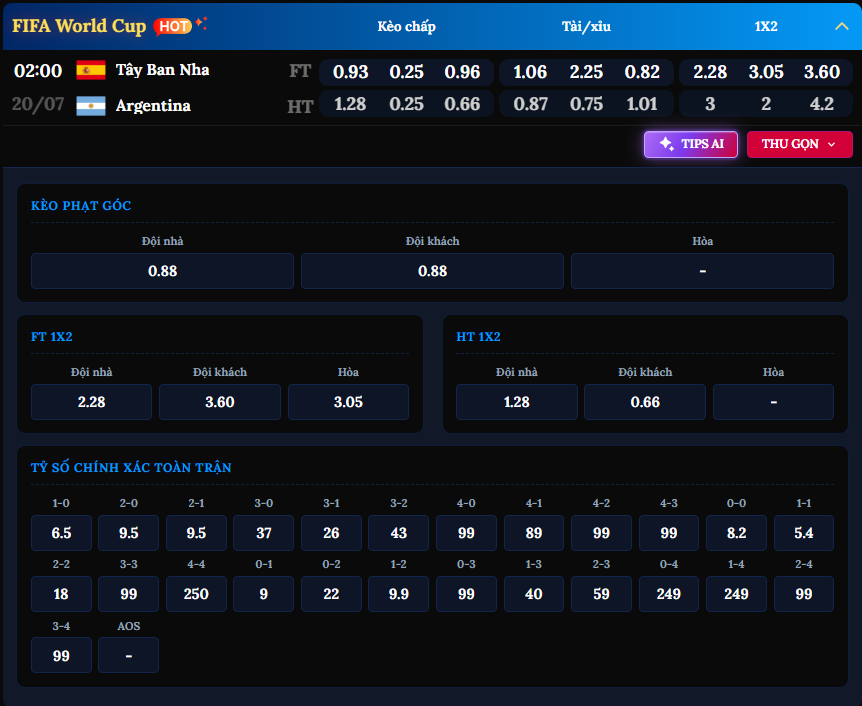Image resolution: width=862 pixels, height=706 pixels.
Task: Bet correct score 0-2 at 22
Action: 331,594
